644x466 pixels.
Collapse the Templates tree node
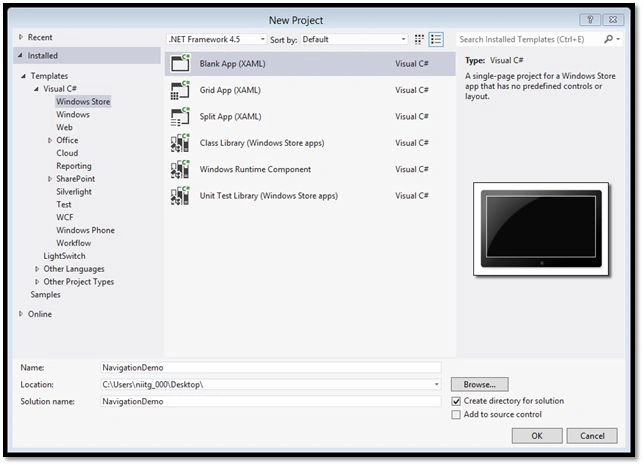(23, 76)
